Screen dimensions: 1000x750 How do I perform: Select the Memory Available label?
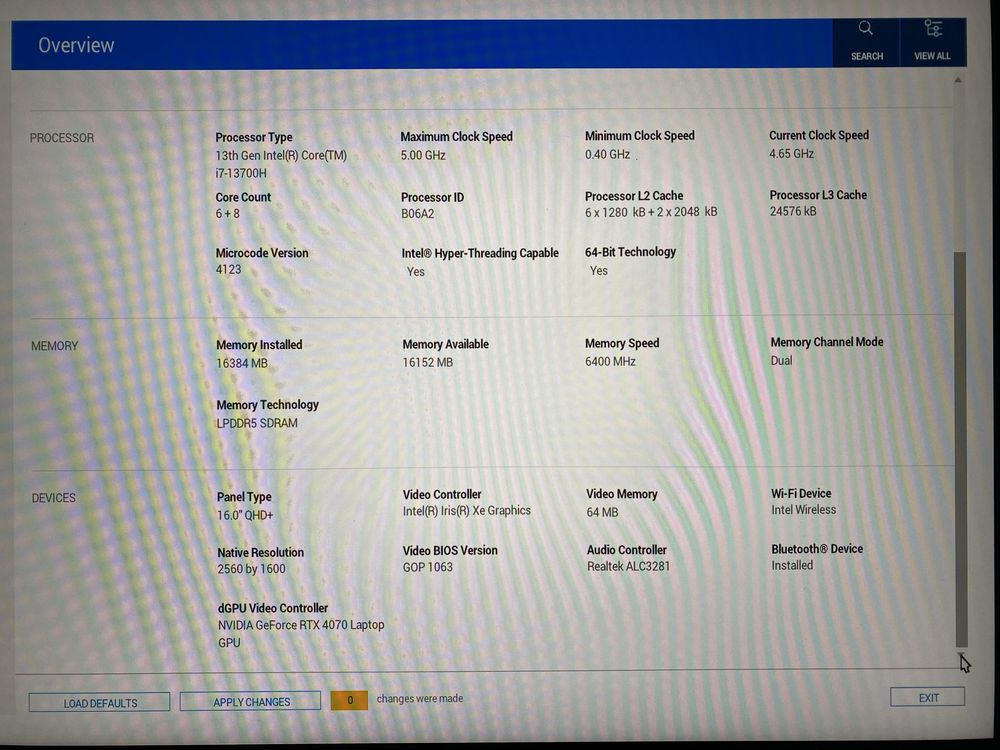(445, 344)
